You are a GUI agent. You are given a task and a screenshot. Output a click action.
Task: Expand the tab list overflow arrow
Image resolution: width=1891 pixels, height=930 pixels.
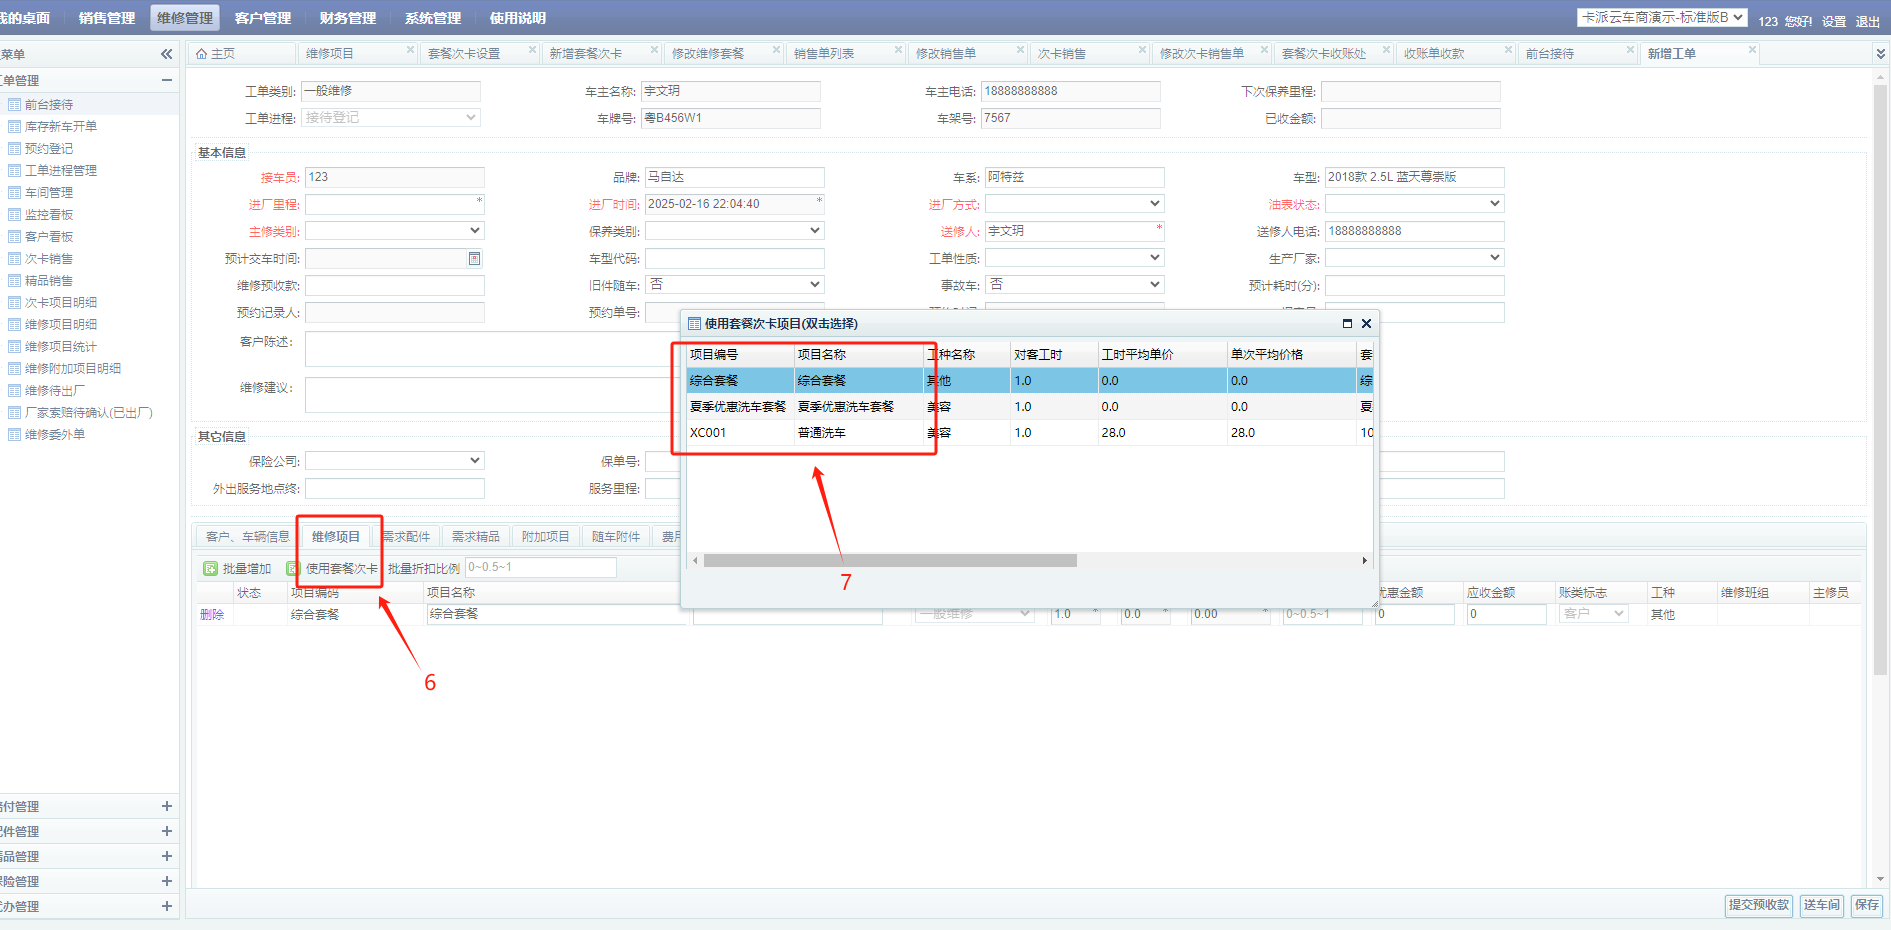pos(1880,54)
